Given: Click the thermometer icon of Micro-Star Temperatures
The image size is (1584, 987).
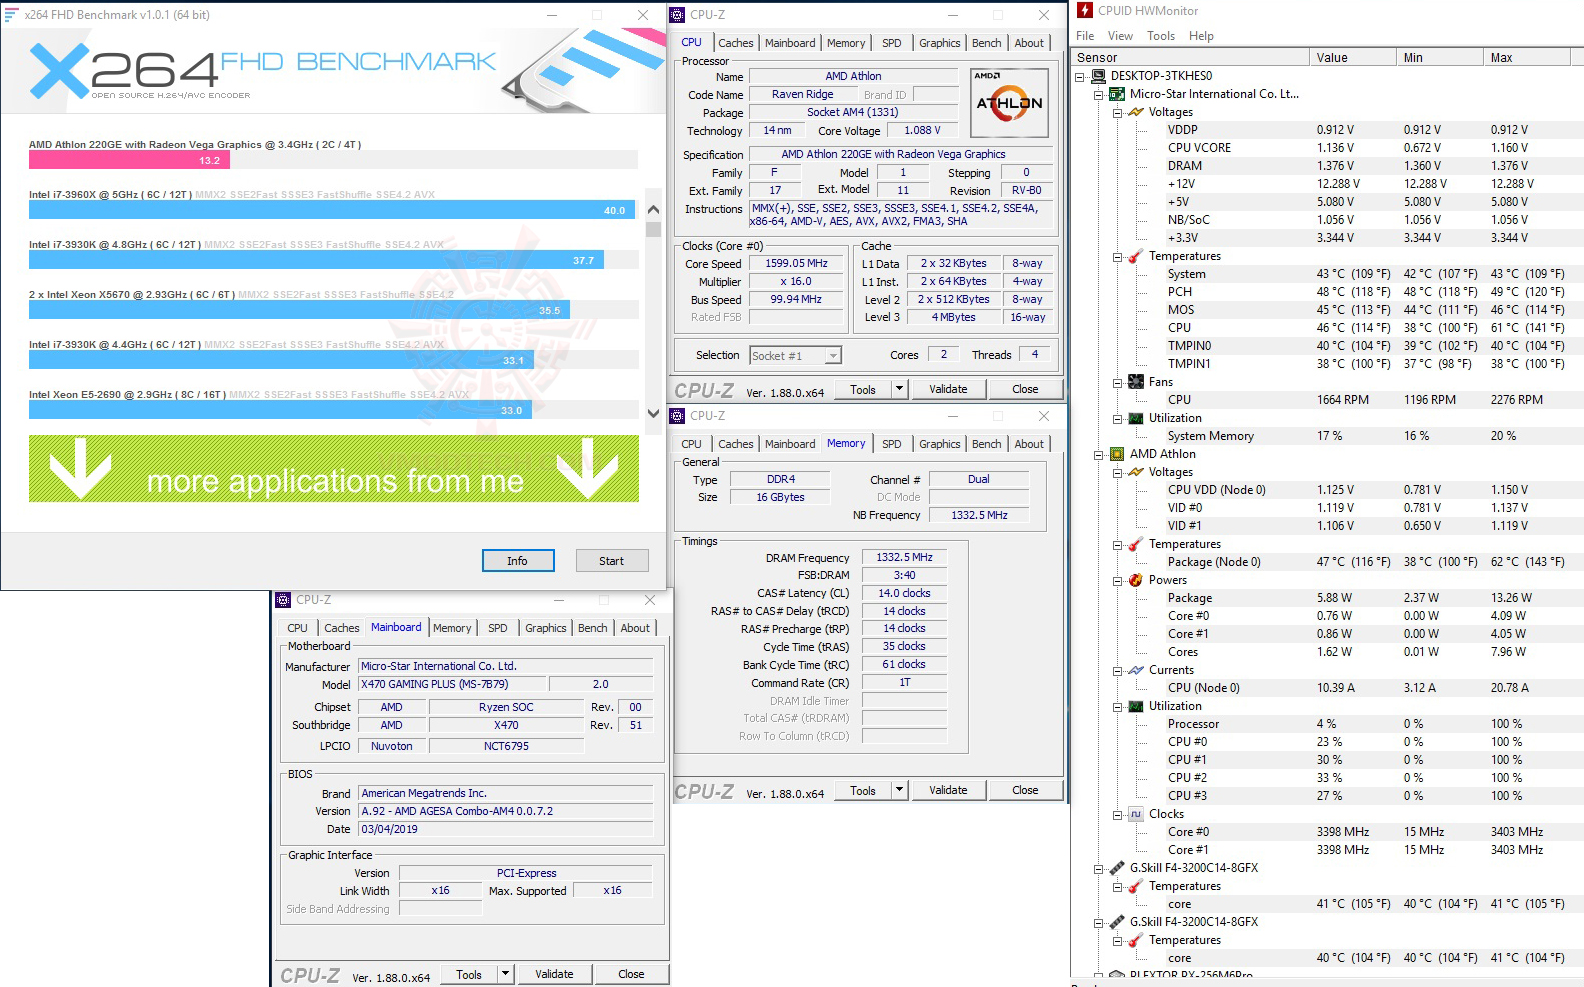Looking at the screenshot, I should (x=1136, y=256).
